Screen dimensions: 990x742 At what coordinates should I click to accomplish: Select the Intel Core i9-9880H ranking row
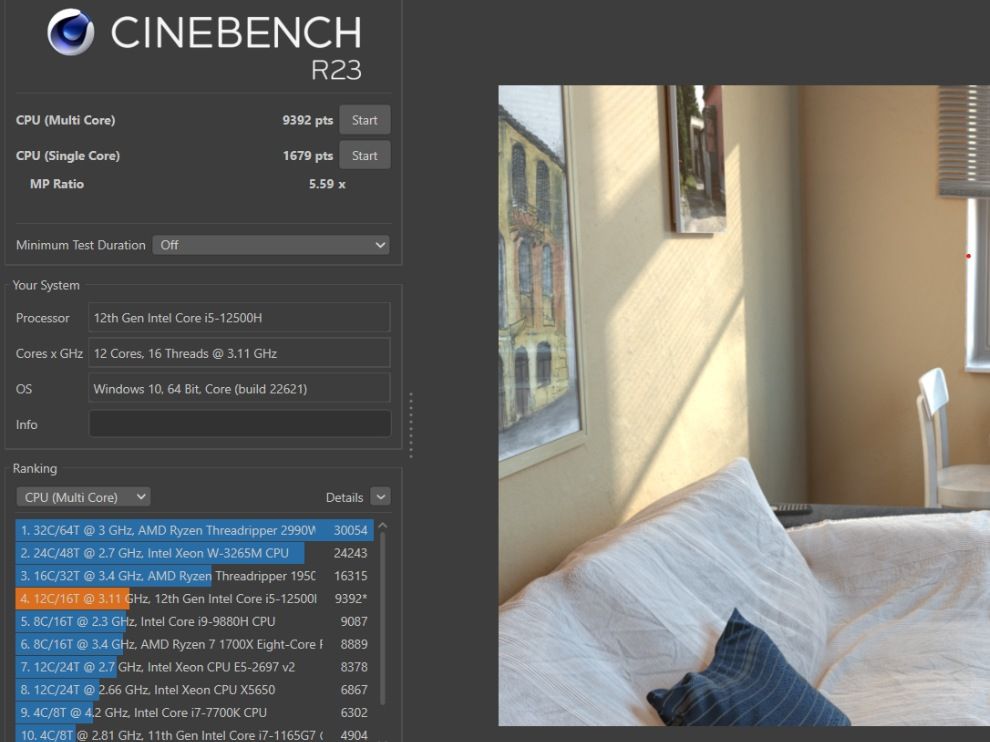[194, 621]
